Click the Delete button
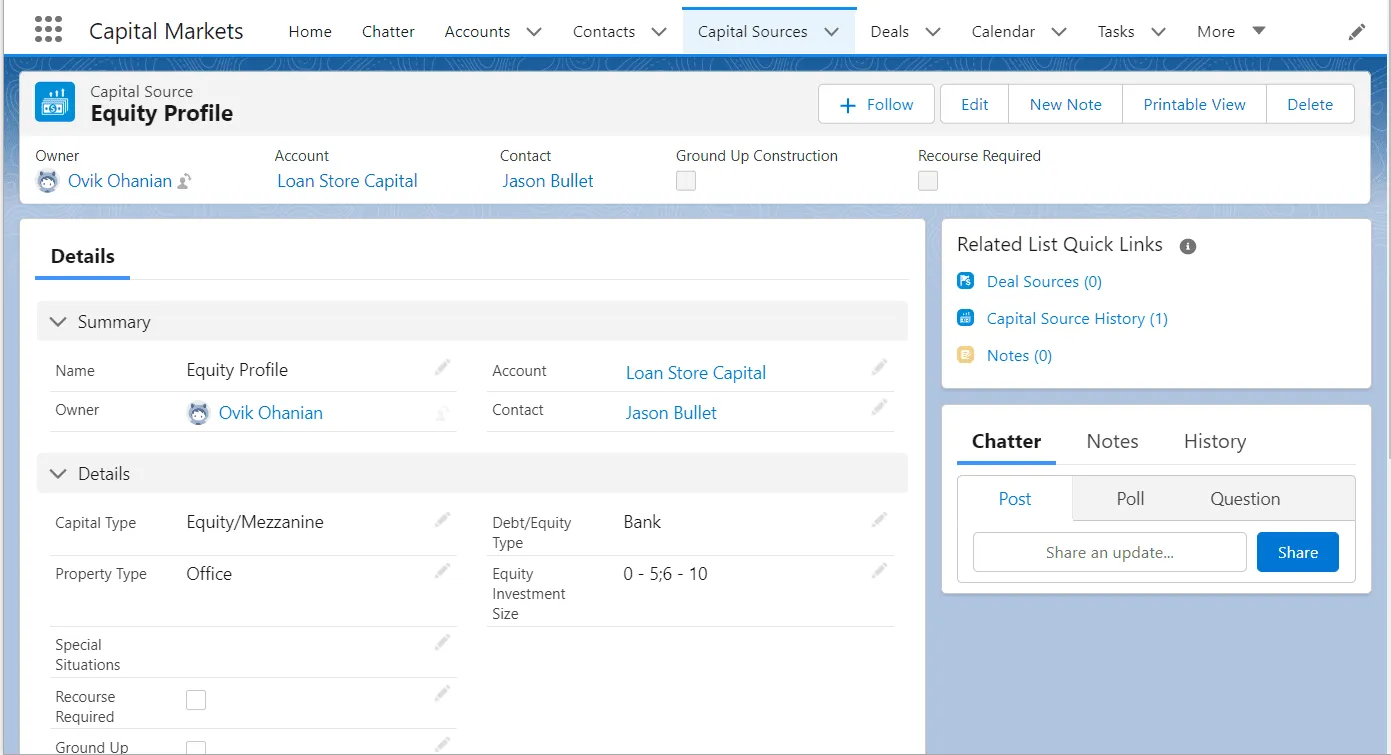Viewport: 1391px width, 755px height. point(1310,104)
